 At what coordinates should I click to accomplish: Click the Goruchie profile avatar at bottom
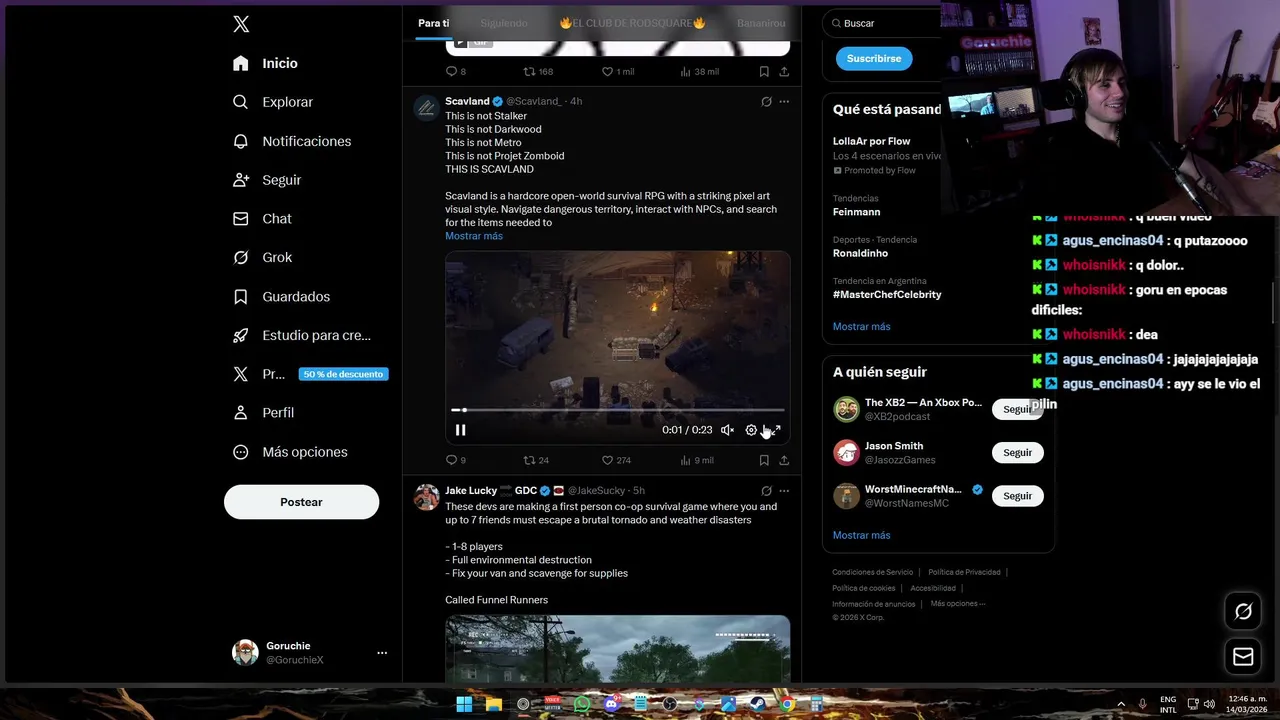pyautogui.click(x=245, y=653)
